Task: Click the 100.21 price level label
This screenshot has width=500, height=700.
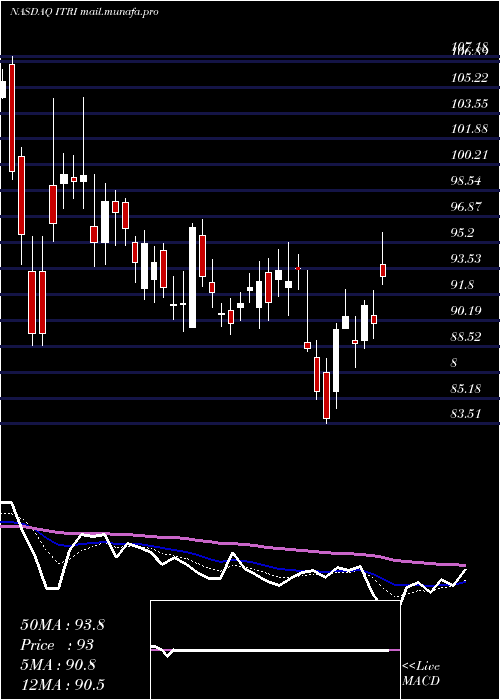Action: pos(469,155)
